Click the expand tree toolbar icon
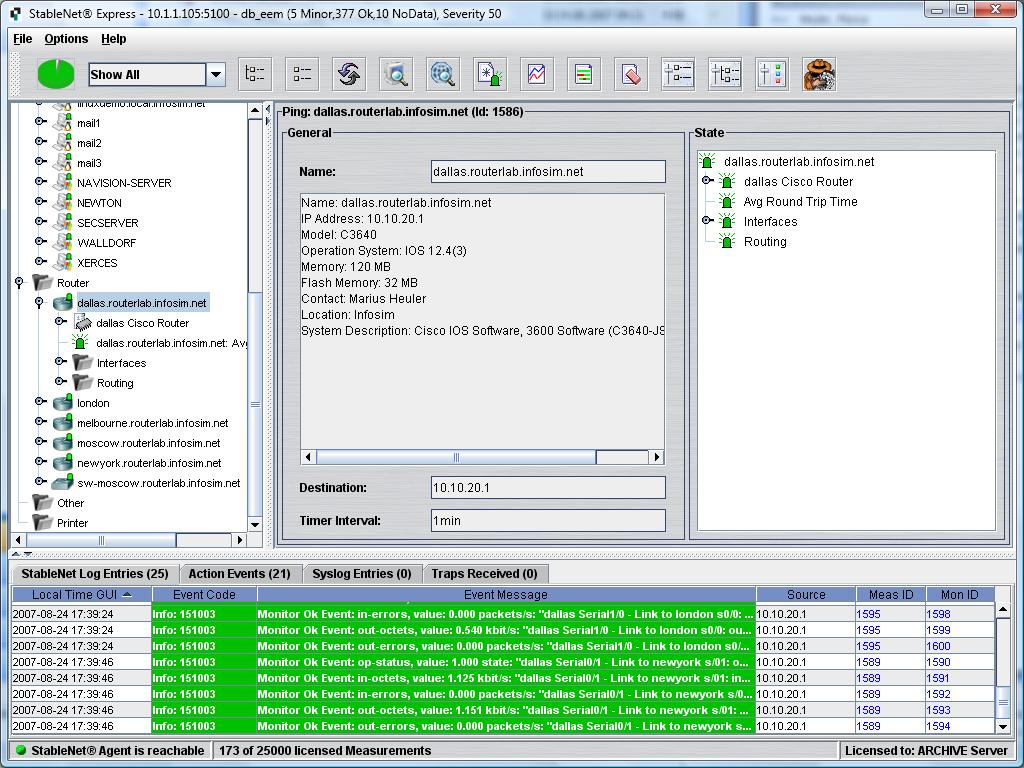This screenshot has height=768, width=1024. pyautogui.click(x=255, y=74)
